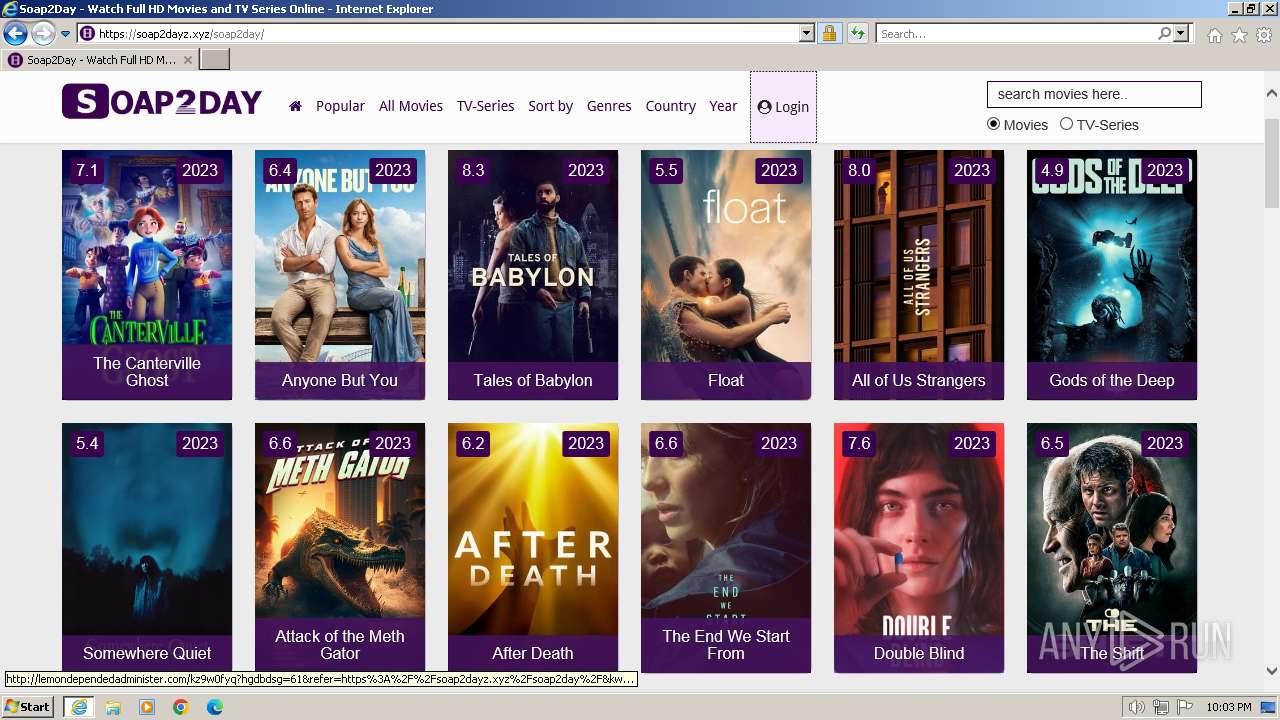Click the browser Forward arrow button
Image resolution: width=1280 pixels, height=720 pixels.
click(43, 34)
